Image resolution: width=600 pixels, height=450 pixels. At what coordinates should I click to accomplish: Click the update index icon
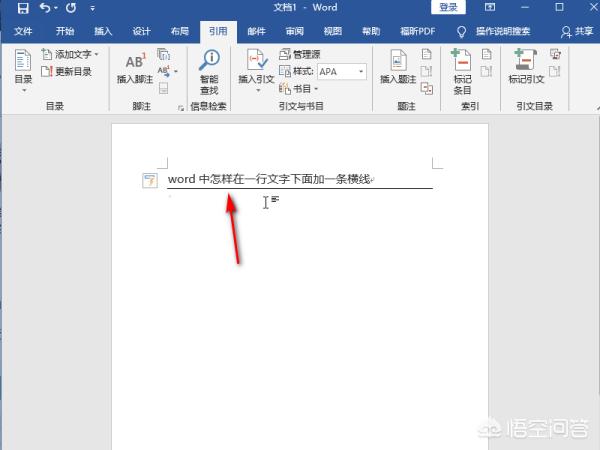pyautogui.click(x=486, y=71)
